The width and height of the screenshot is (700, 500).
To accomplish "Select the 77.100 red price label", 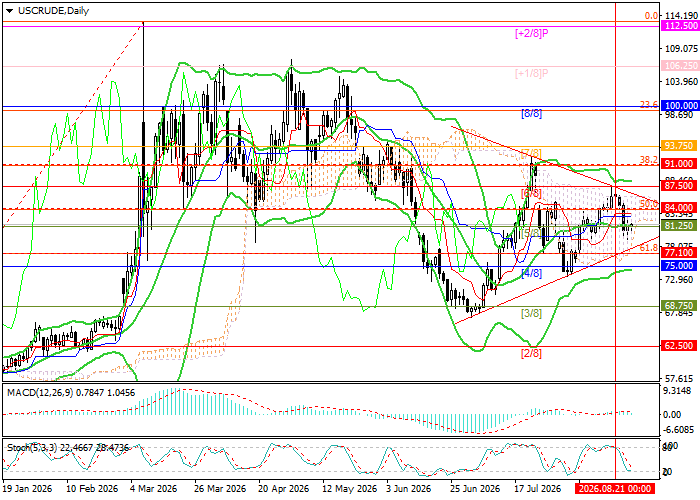I will click(679, 253).
